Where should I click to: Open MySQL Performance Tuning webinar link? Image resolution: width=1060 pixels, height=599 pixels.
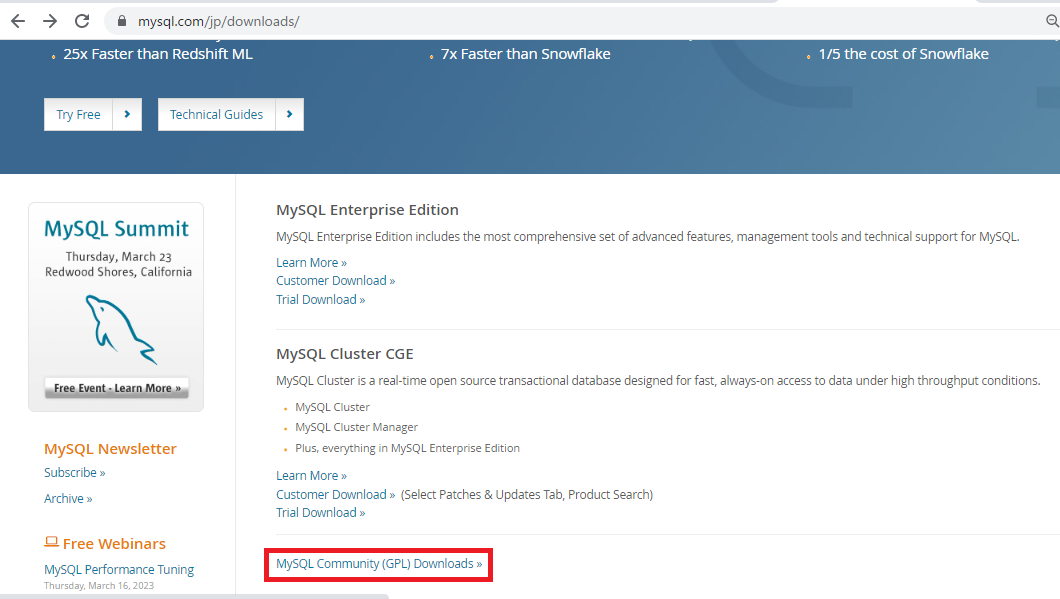pos(119,569)
